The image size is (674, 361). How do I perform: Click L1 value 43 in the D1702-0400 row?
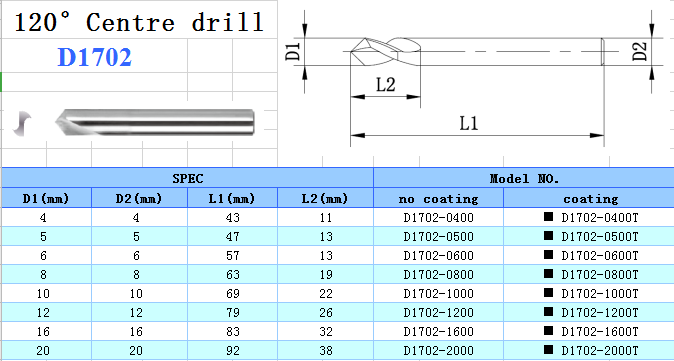[233, 218]
